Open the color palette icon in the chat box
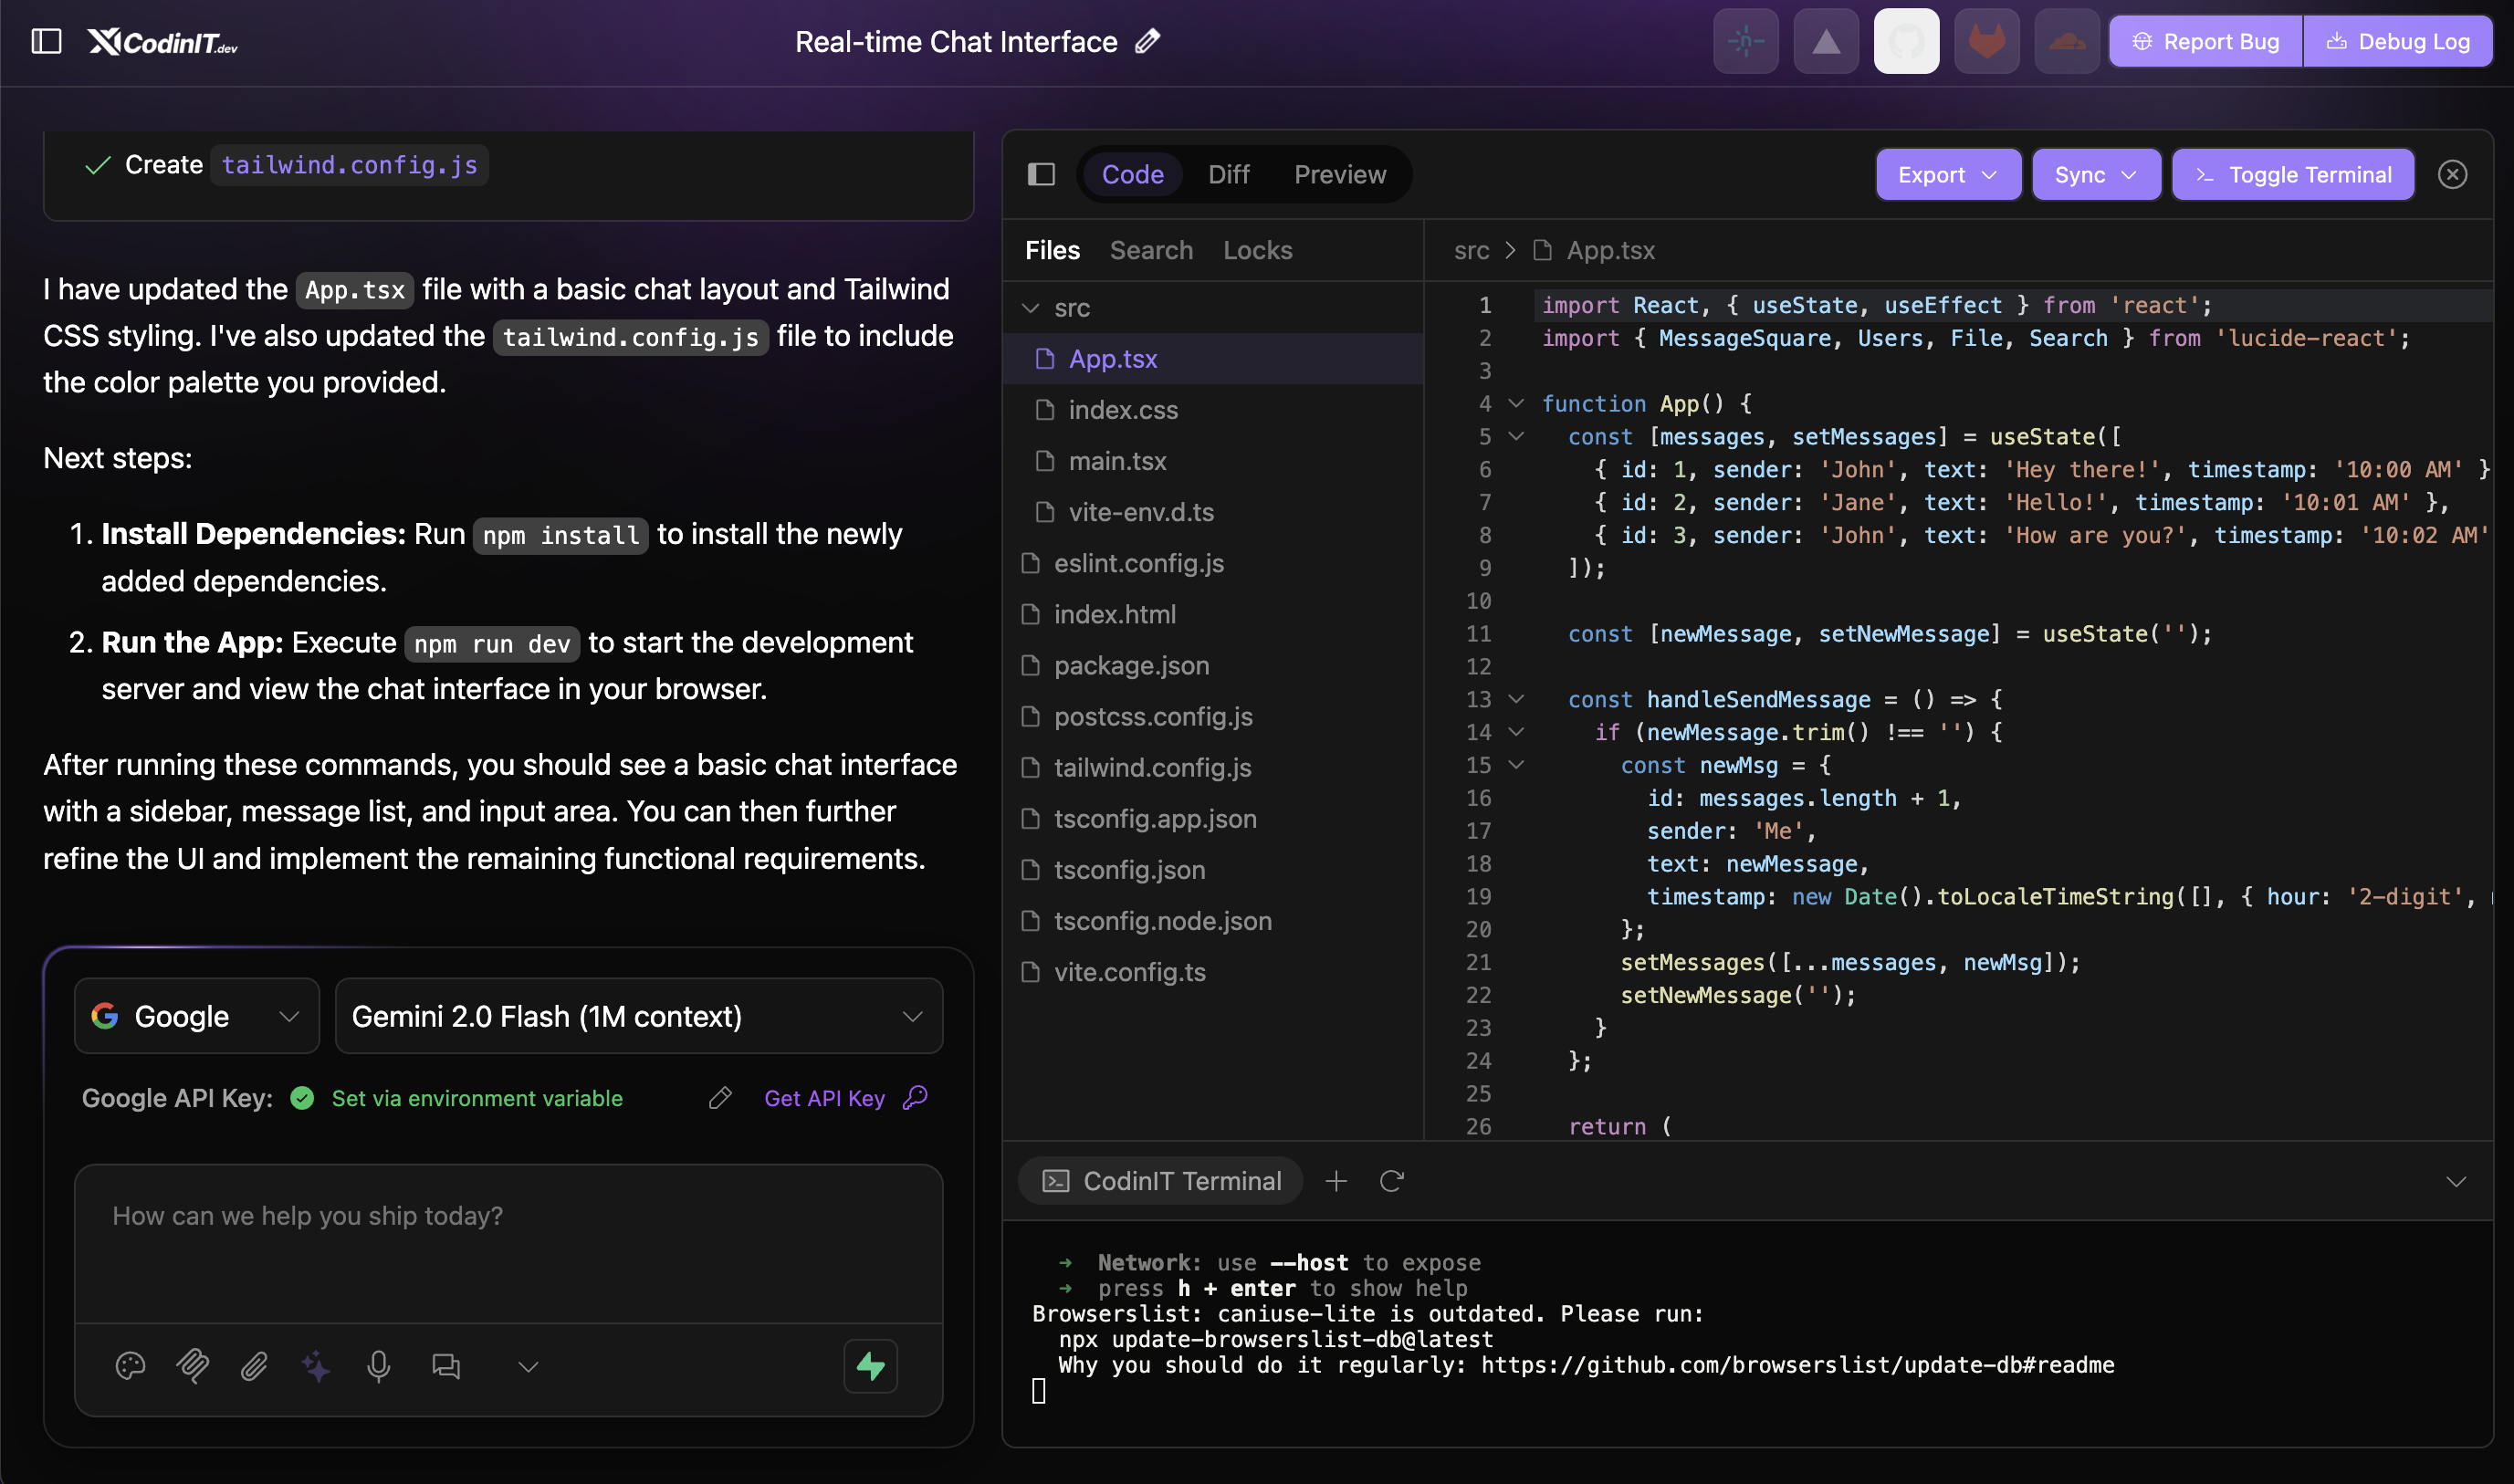The image size is (2514, 1484). point(131,1366)
